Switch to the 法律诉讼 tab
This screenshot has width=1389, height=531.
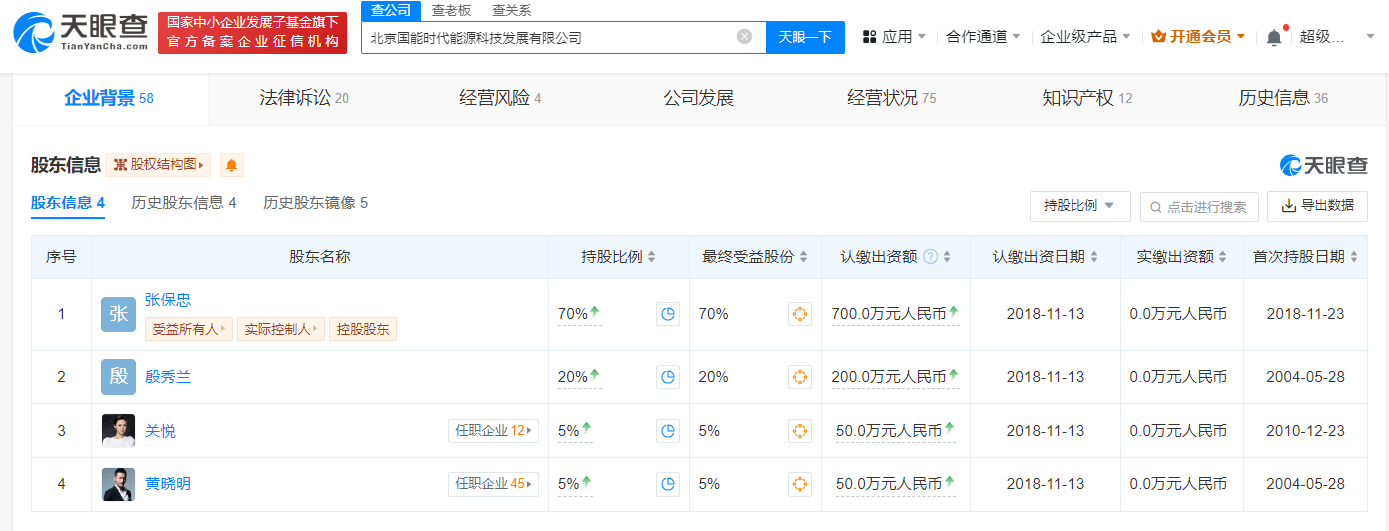[304, 98]
